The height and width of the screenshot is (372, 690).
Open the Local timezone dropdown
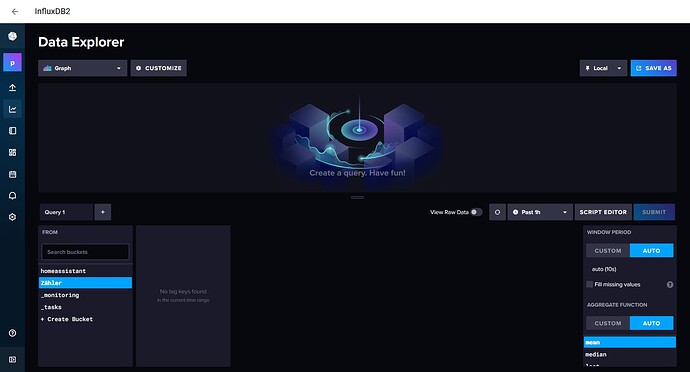coord(603,68)
